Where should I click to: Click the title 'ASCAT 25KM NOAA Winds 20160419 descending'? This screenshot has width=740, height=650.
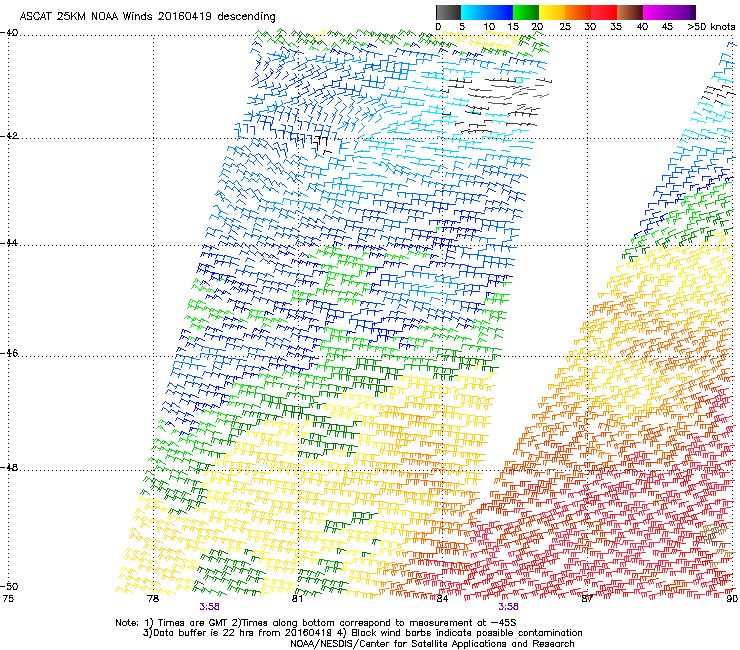[147, 16]
